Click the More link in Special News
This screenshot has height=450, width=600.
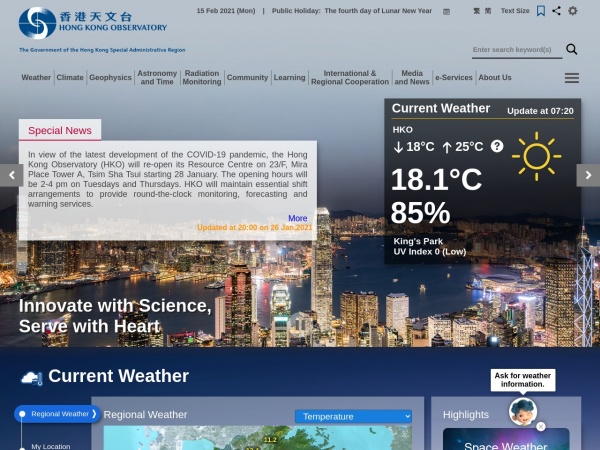[x=297, y=218]
